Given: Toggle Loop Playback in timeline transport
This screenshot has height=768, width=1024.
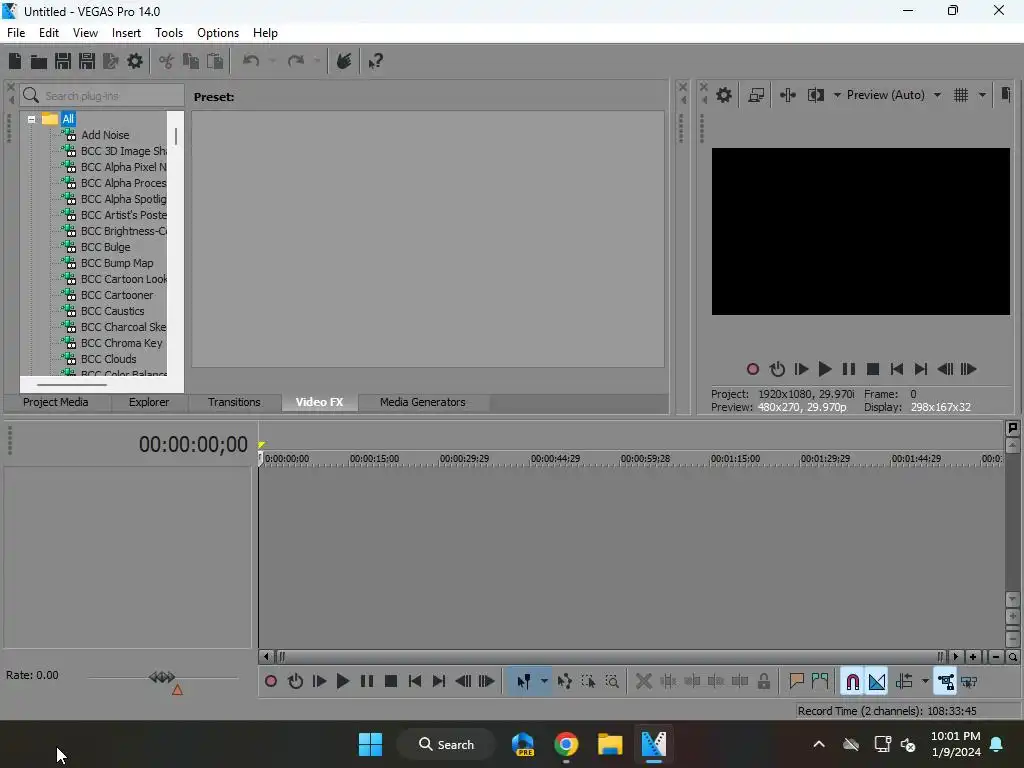Looking at the screenshot, I should pos(295,682).
